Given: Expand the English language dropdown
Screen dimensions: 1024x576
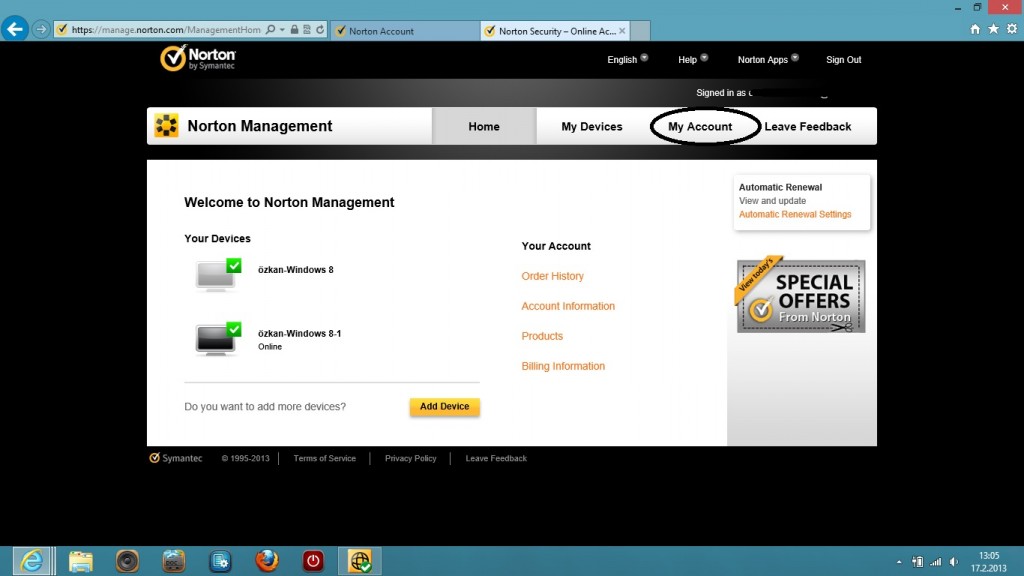Looking at the screenshot, I should [627, 60].
